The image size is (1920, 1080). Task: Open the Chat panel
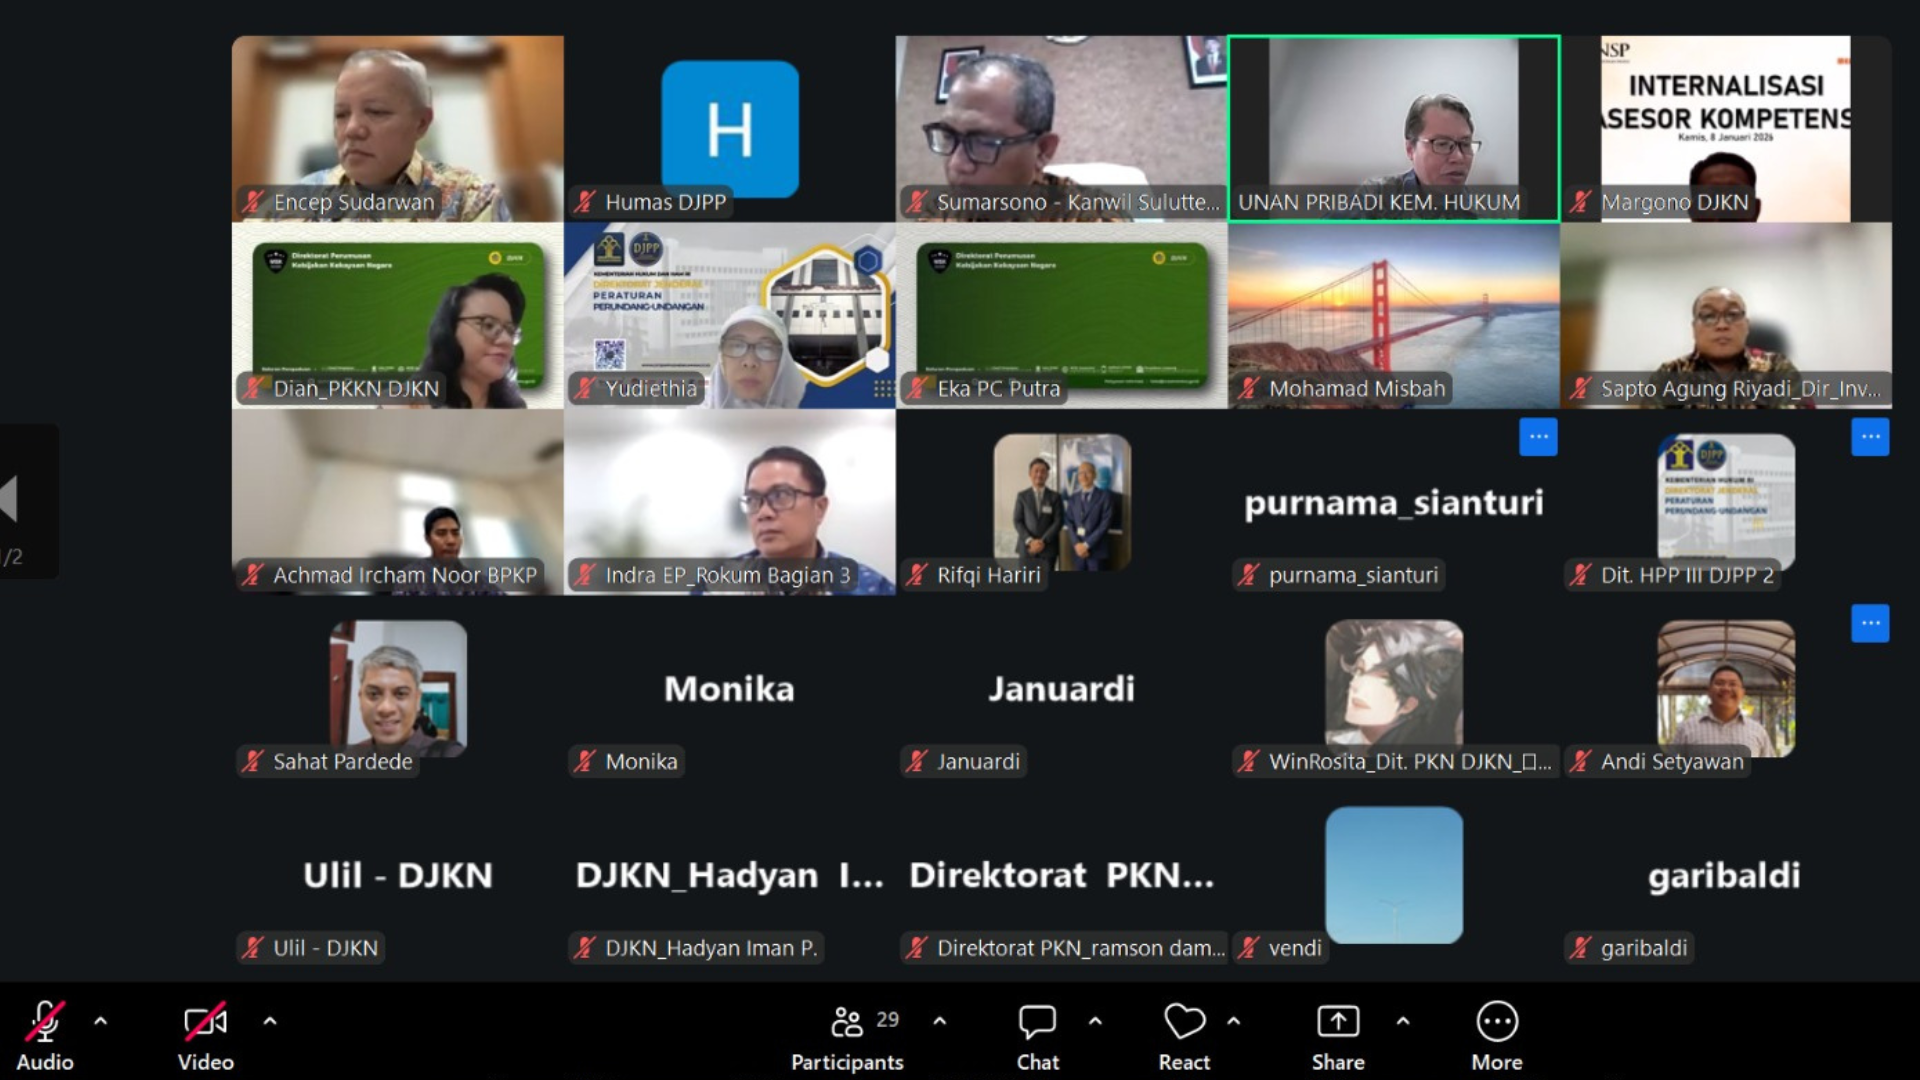pyautogui.click(x=1037, y=1022)
